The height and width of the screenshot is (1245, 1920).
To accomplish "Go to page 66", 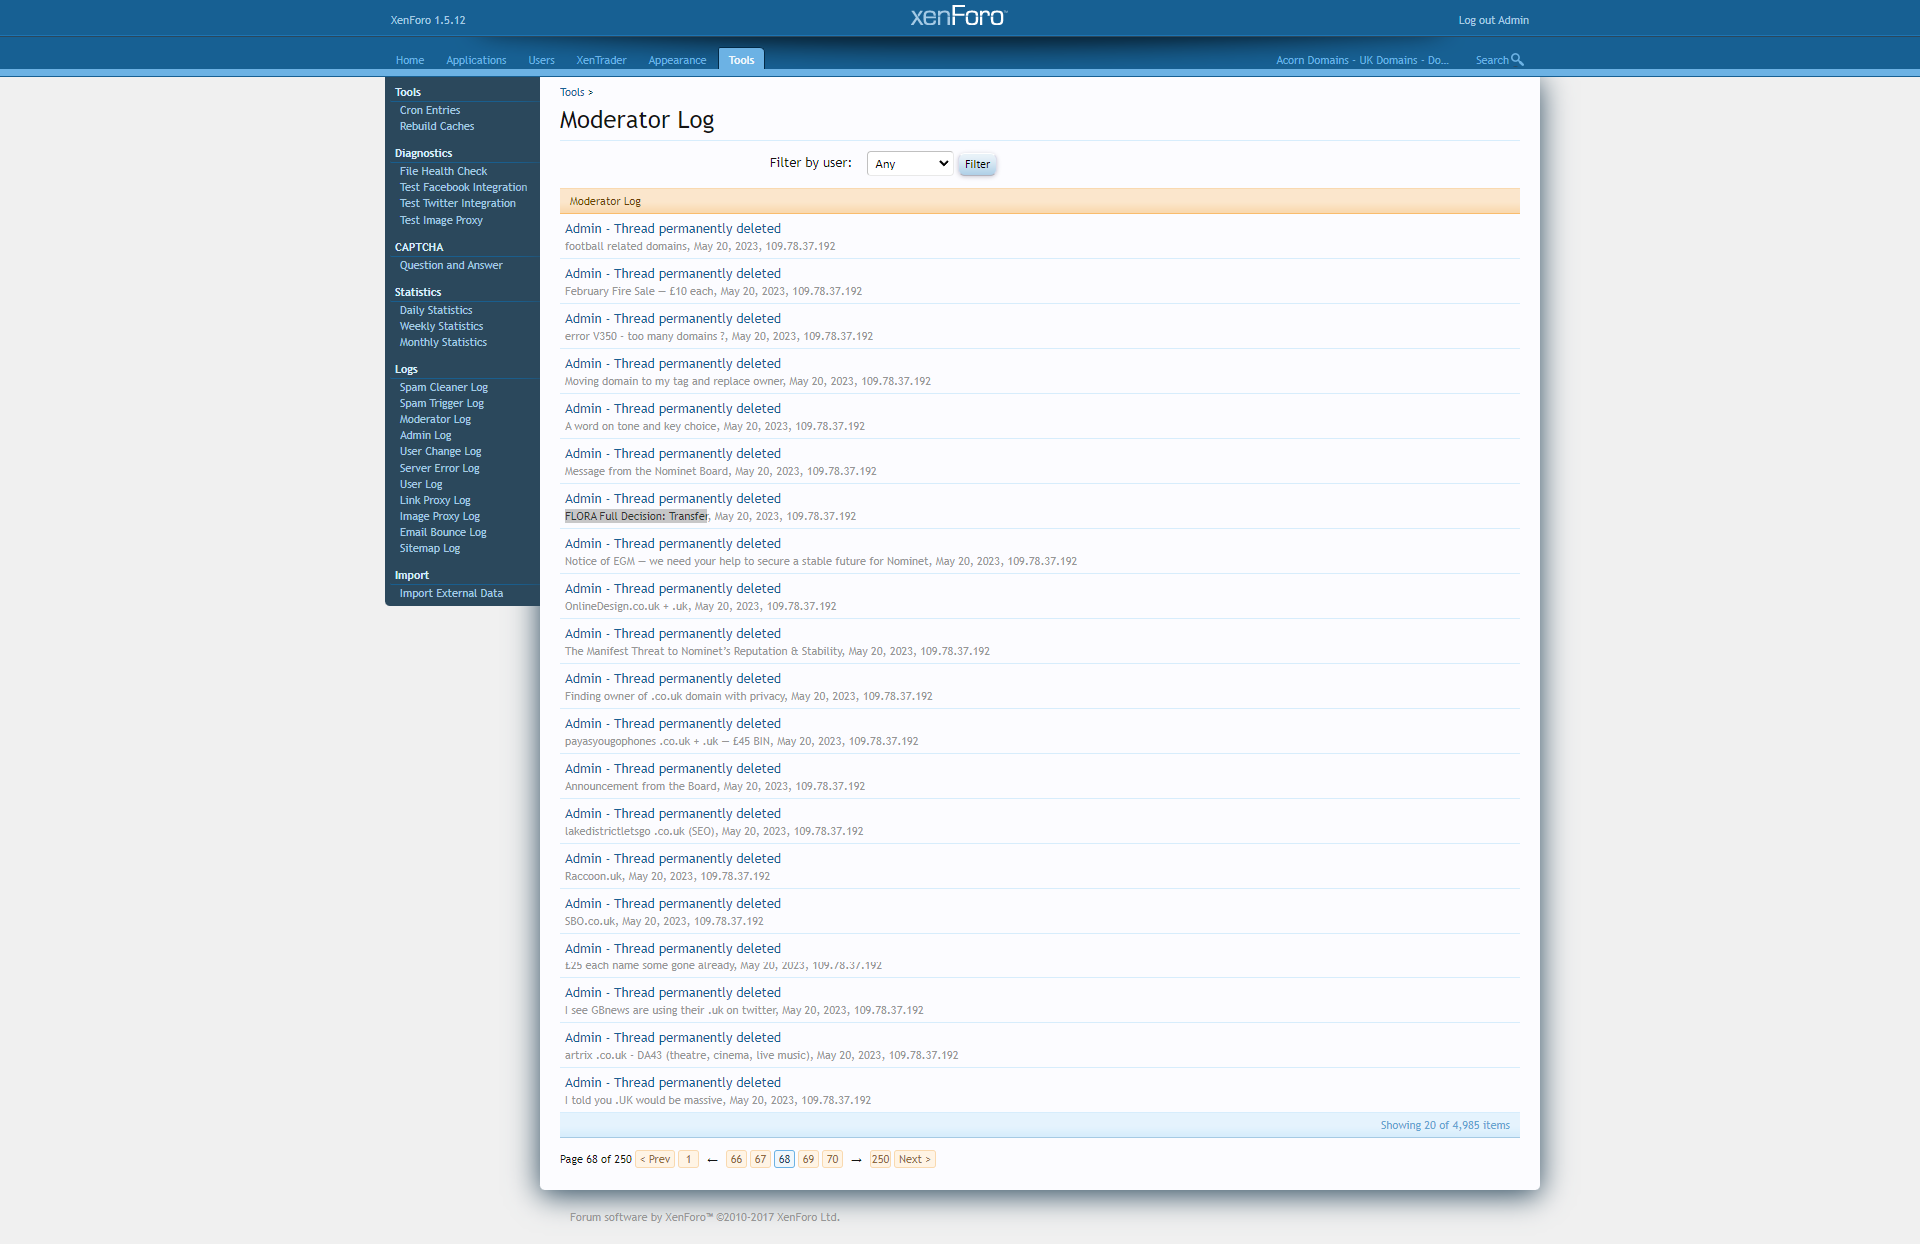I will pos(736,1159).
